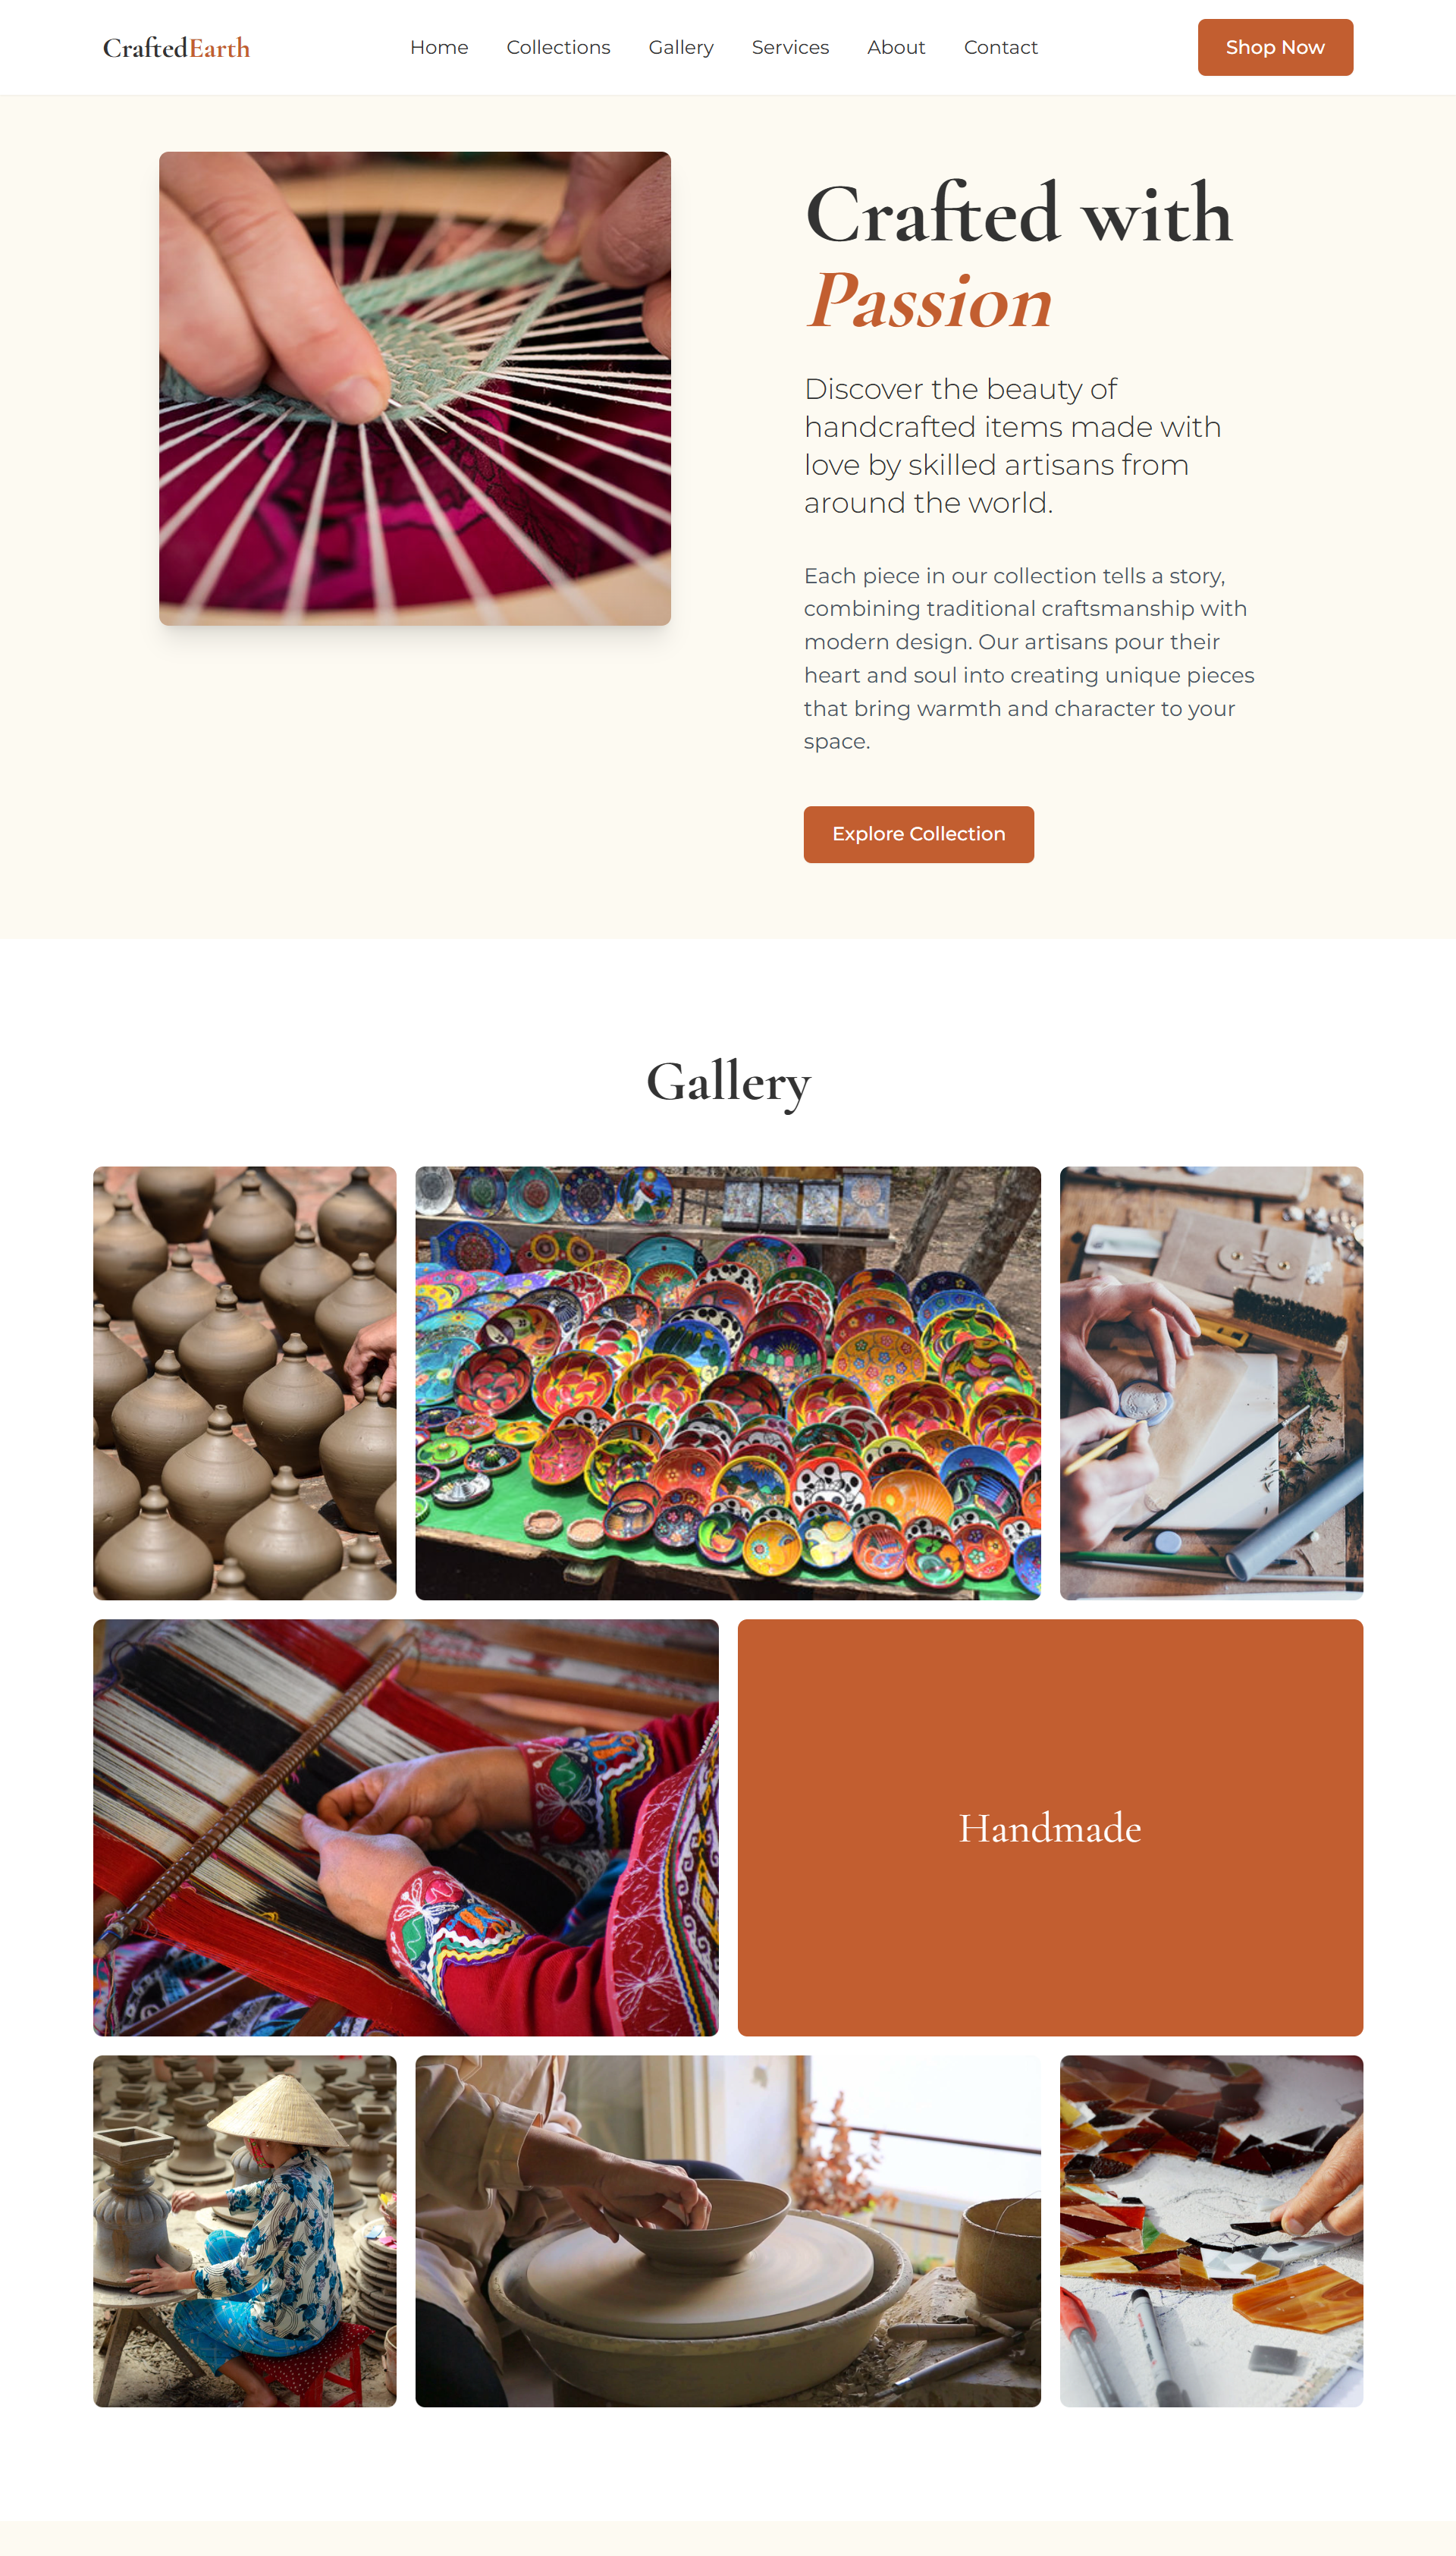Viewport: 1456px width, 2556px height.
Task: View the red loom weaving photo
Action: point(406,1827)
